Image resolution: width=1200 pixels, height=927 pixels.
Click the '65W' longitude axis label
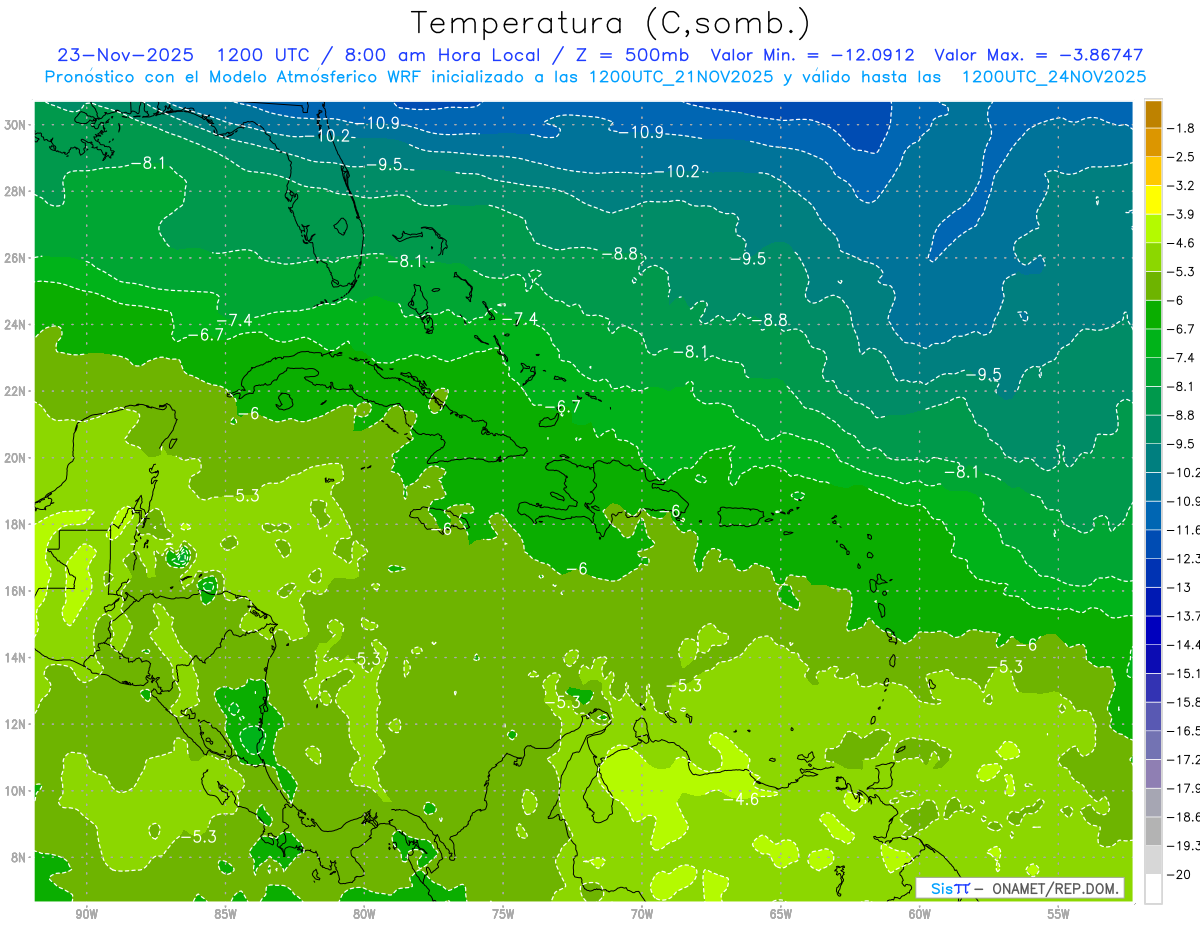point(781,915)
